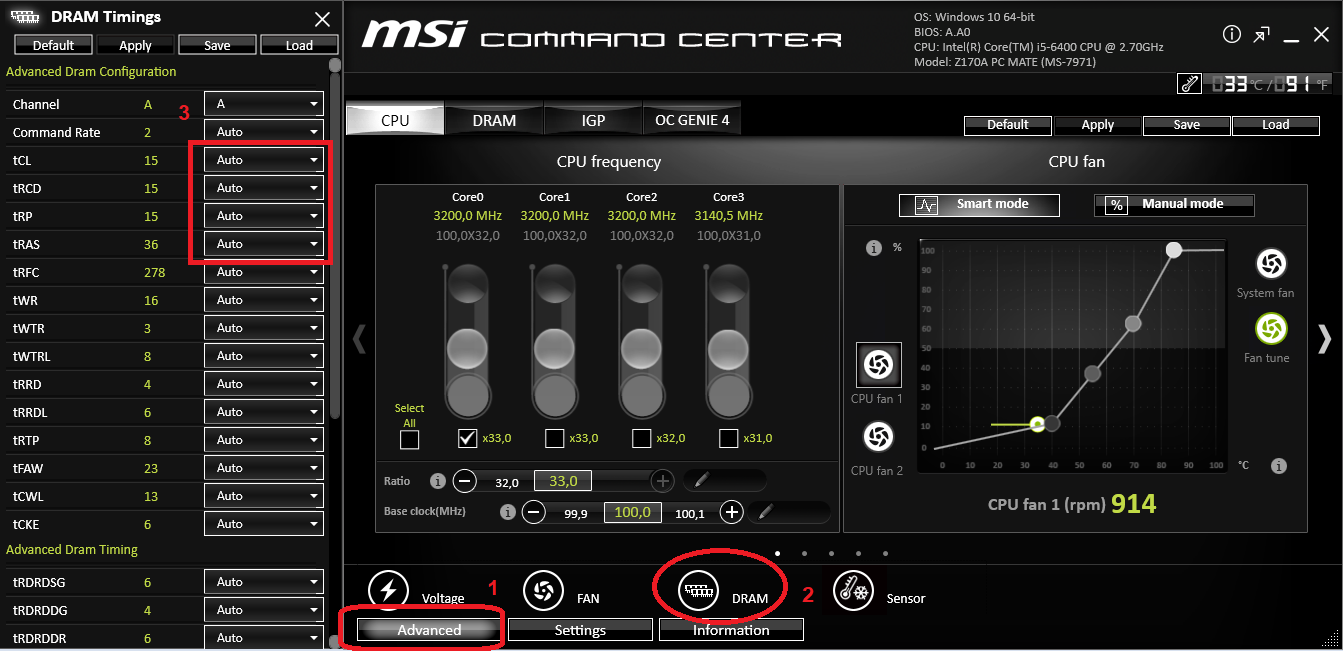Viewport: 1343px width, 651px height.
Task: Choose the System fan icon
Action: (x=1271, y=264)
